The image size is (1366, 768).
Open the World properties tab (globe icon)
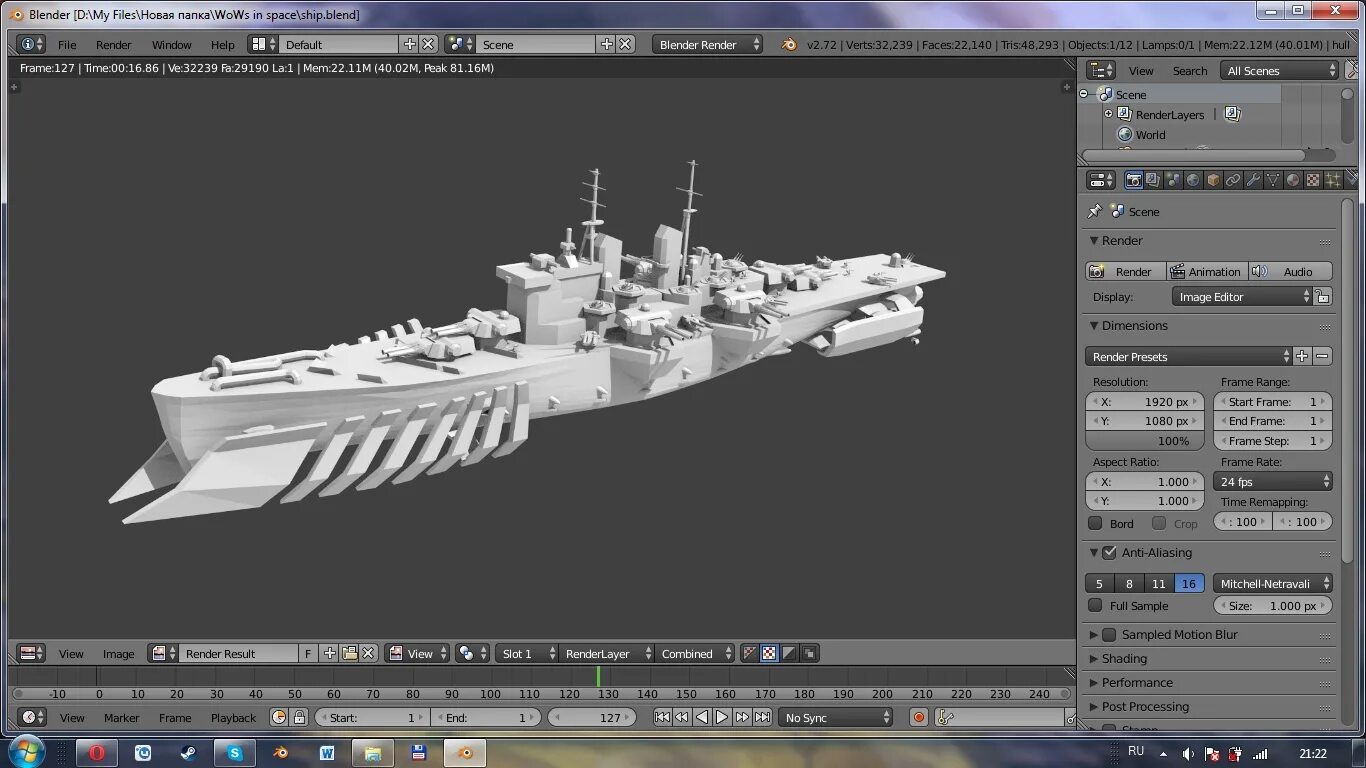click(x=1193, y=180)
